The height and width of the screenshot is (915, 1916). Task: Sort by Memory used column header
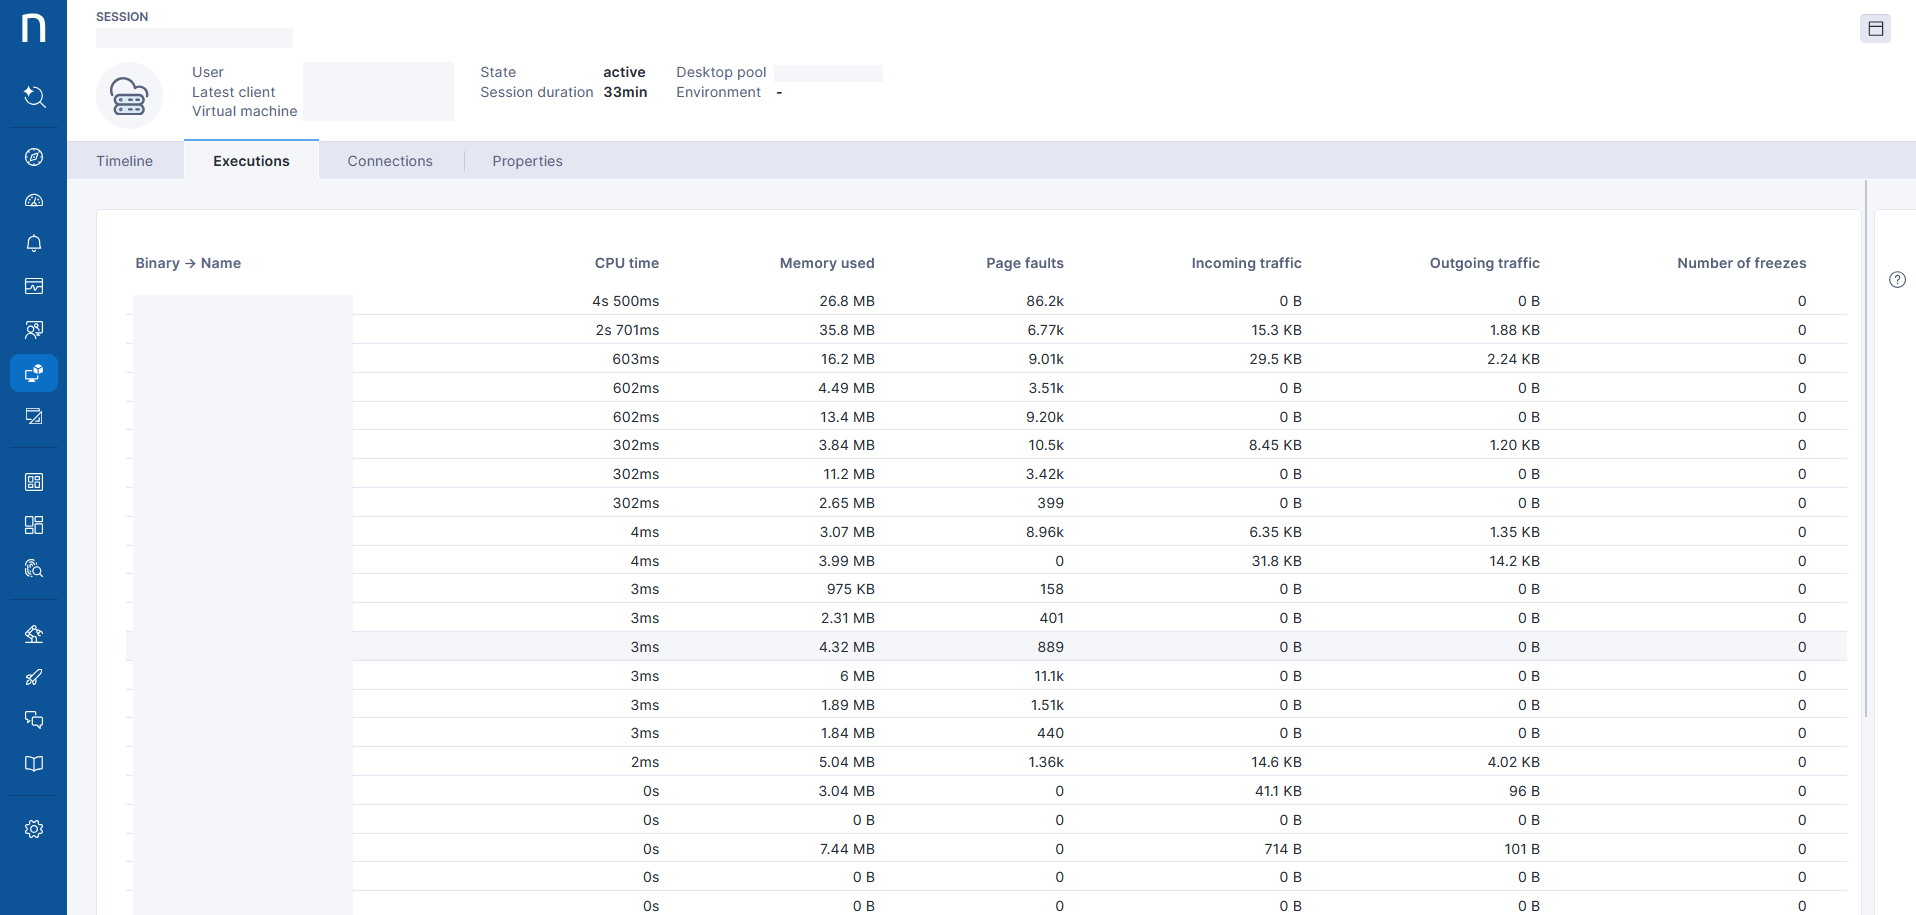pos(826,263)
